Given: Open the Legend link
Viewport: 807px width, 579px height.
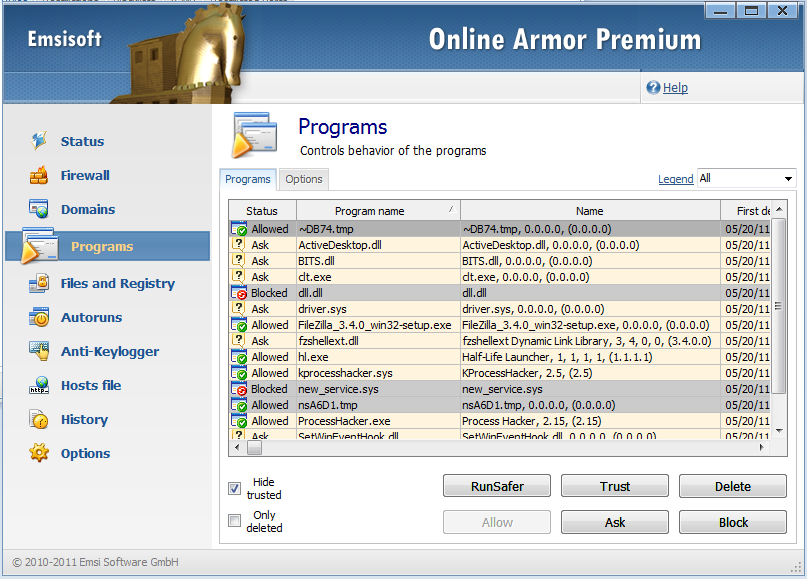Looking at the screenshot, I should [676, 179].
